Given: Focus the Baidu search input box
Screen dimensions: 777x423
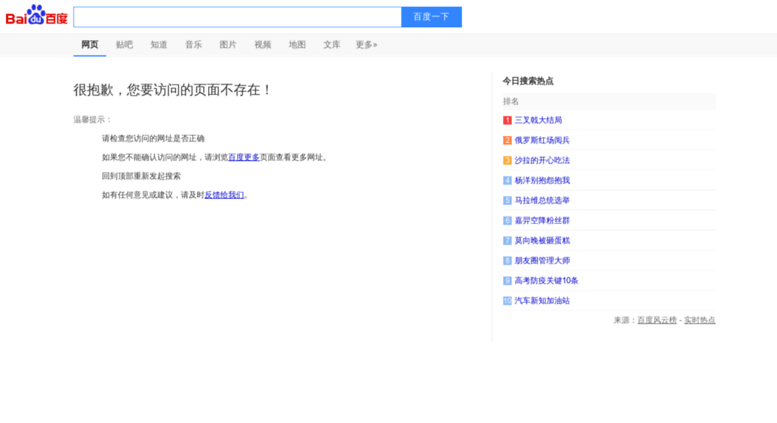Looking at the screenshot, I should (x=237, y=17).
